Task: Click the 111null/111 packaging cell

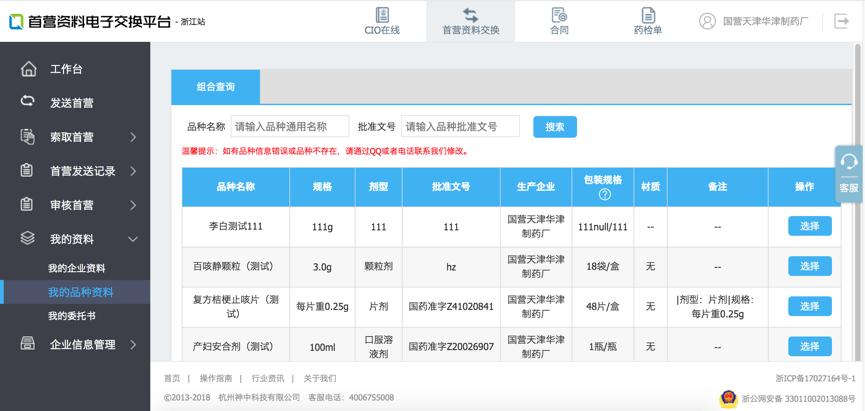Action: (603, 227)
